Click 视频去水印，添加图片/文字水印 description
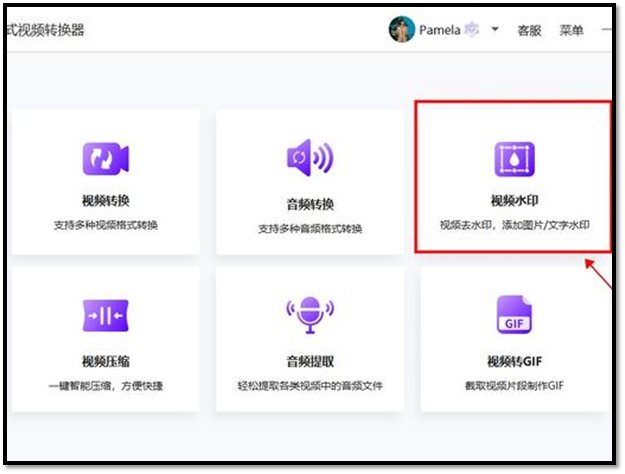The width and height of the screenshot is (625, 474). 515,225
